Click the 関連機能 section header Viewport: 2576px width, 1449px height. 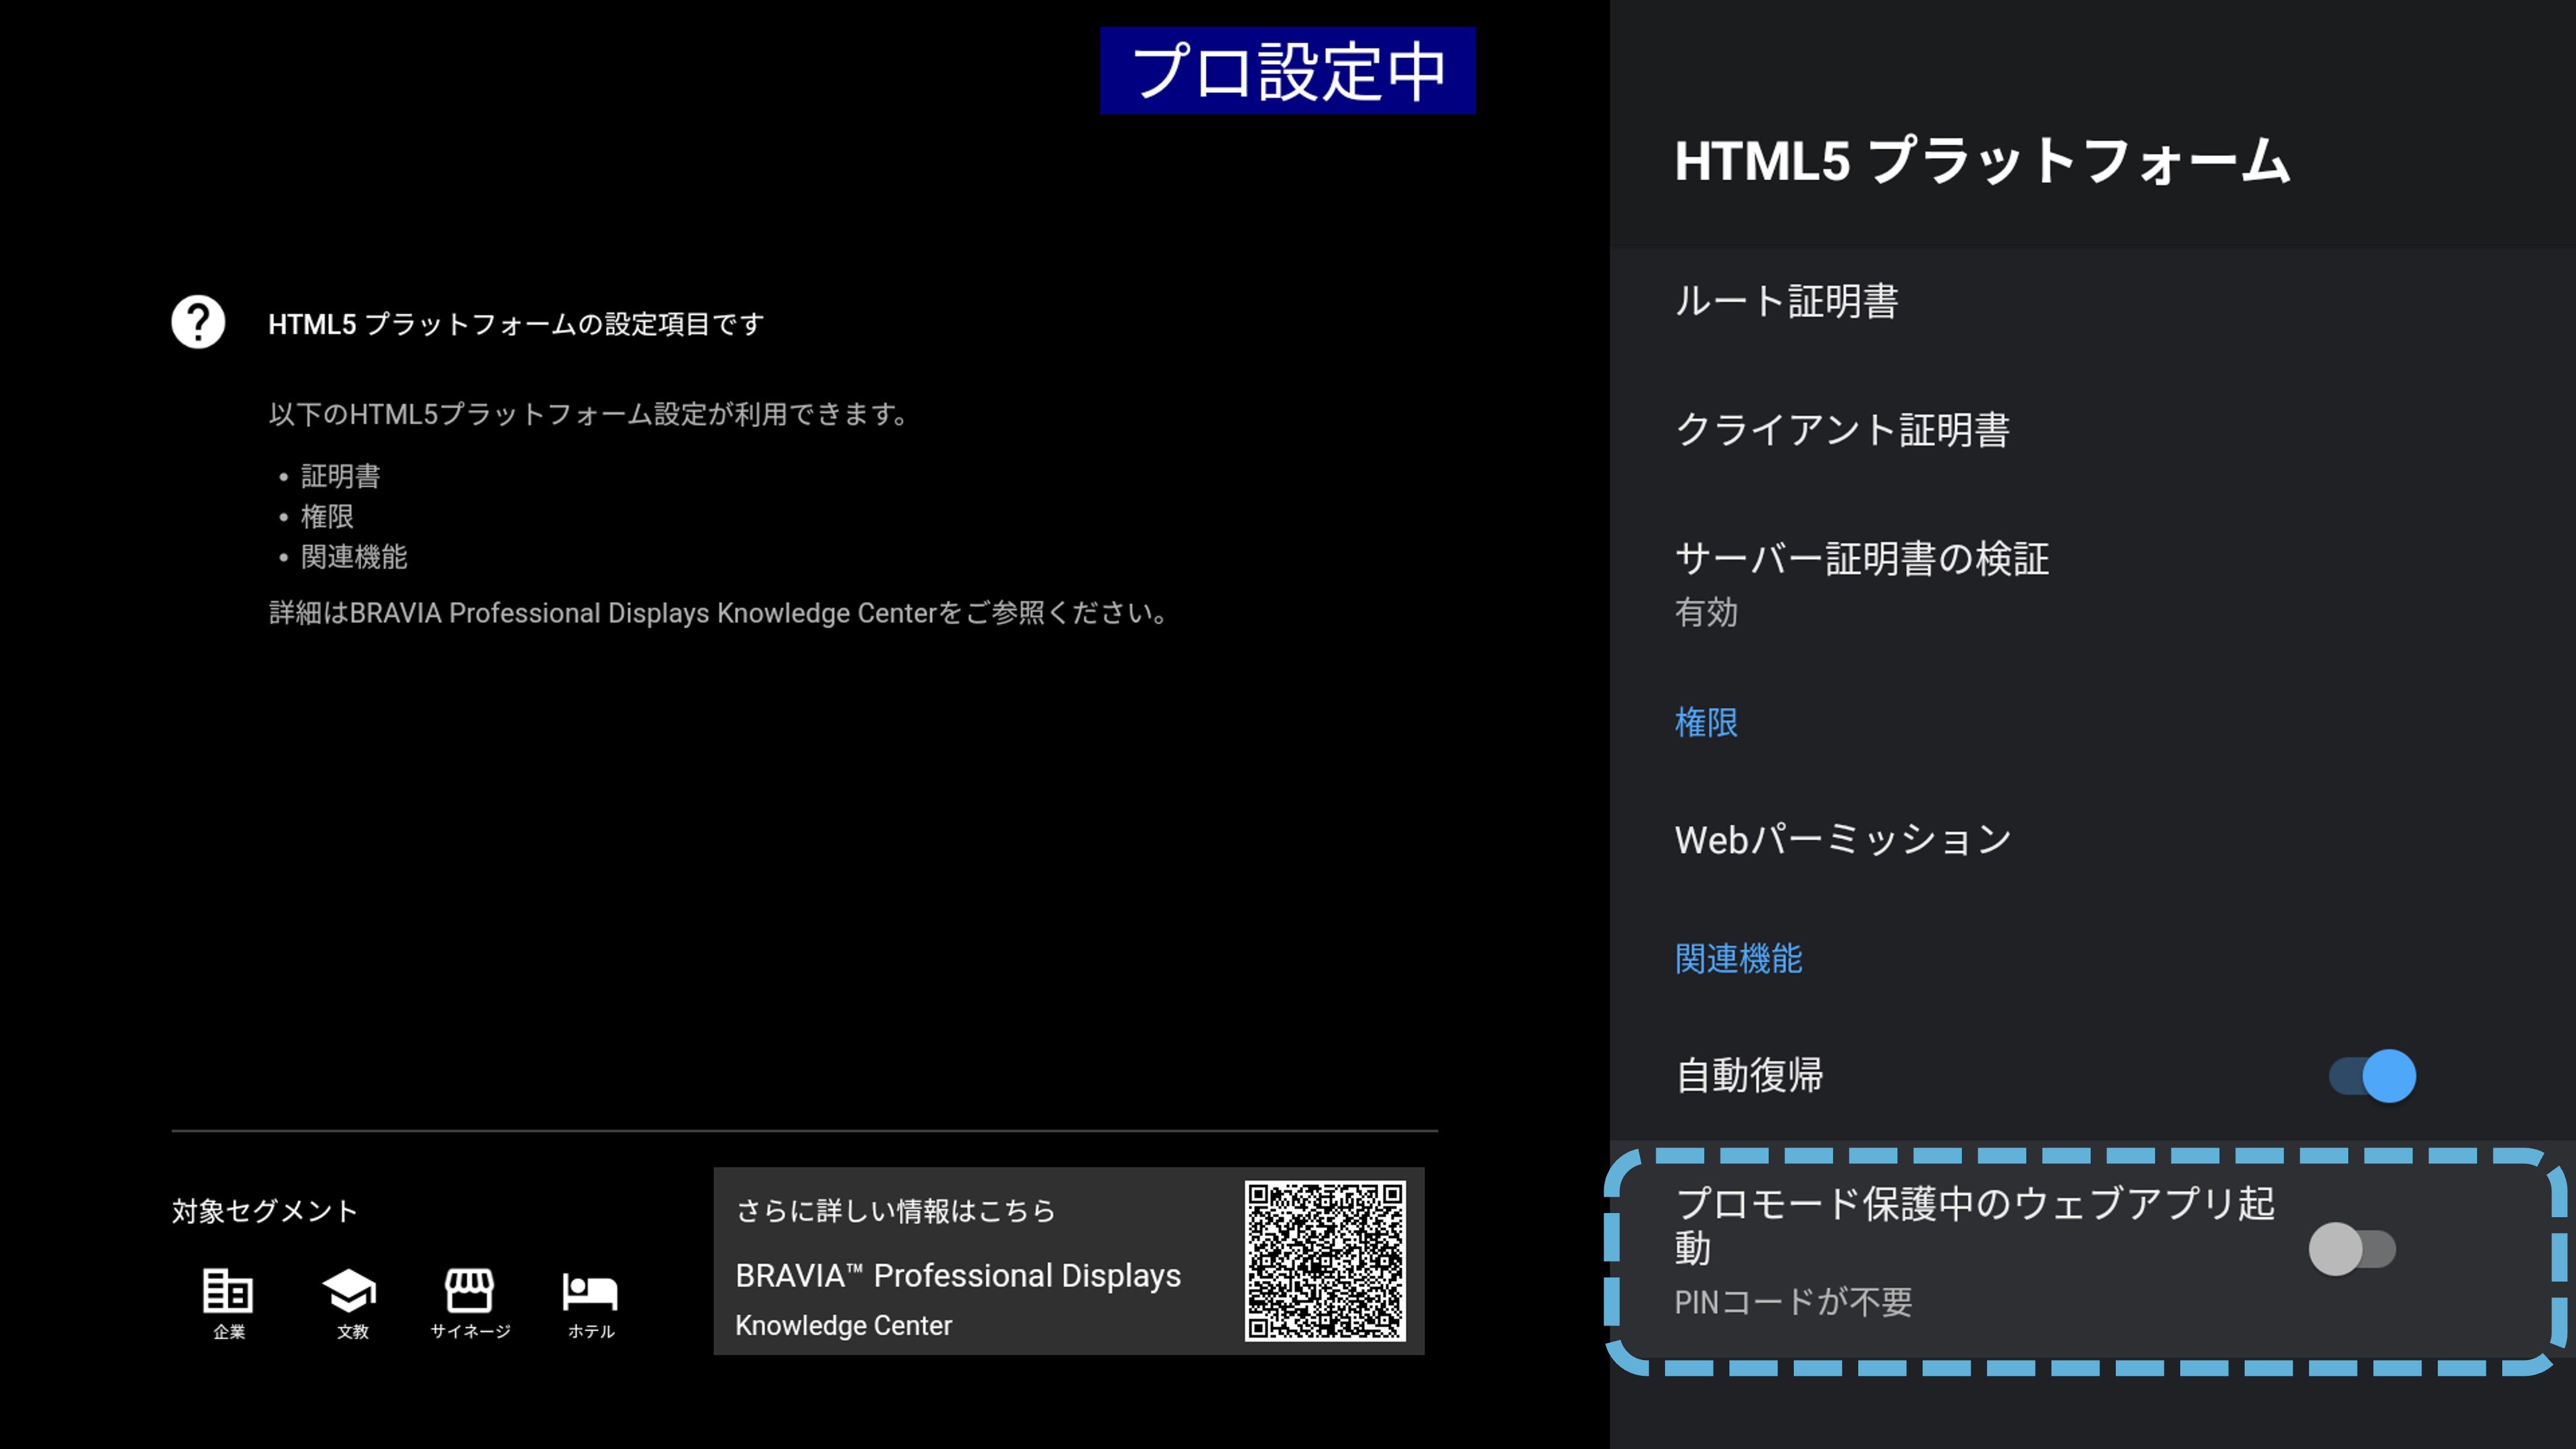(1738, 958)
